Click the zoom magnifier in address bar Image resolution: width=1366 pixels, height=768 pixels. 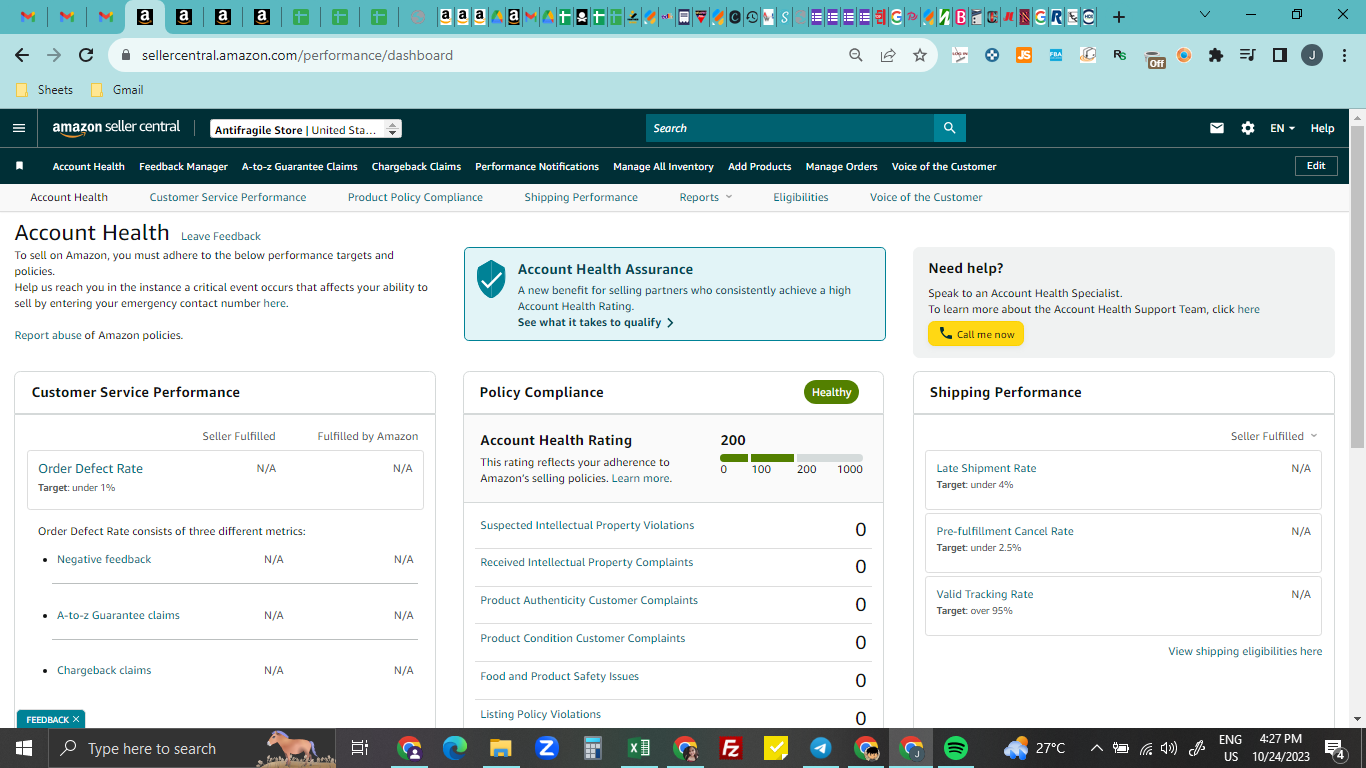856,55
